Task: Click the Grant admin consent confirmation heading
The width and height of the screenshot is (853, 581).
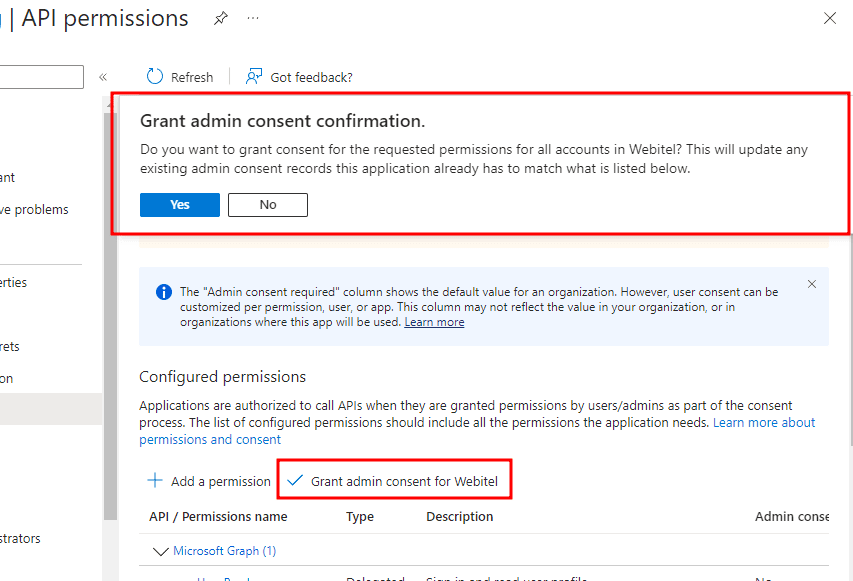Action: [282, 121]
